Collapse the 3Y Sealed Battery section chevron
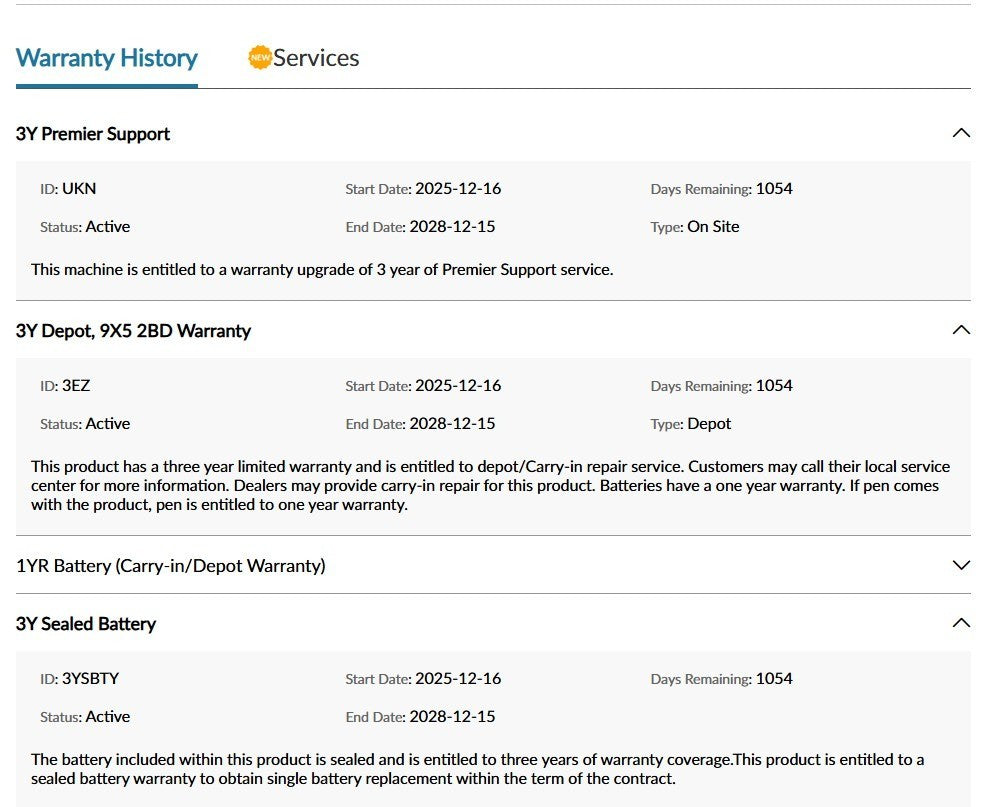997x807 pixels. click(x=961, y=623)
